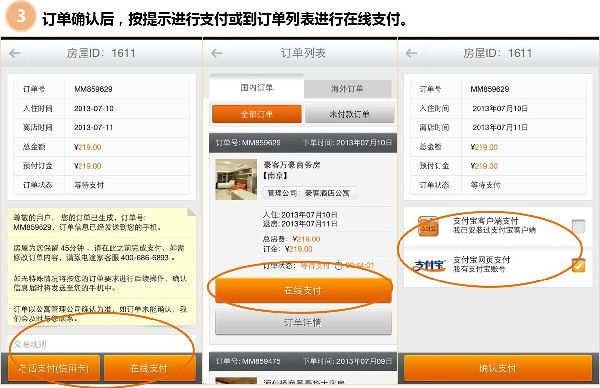The width and height of the screenshot is (600, 388).
Task: Go back from the left 房屋ID: 1611 screen
Action: [x=15, y=53]
